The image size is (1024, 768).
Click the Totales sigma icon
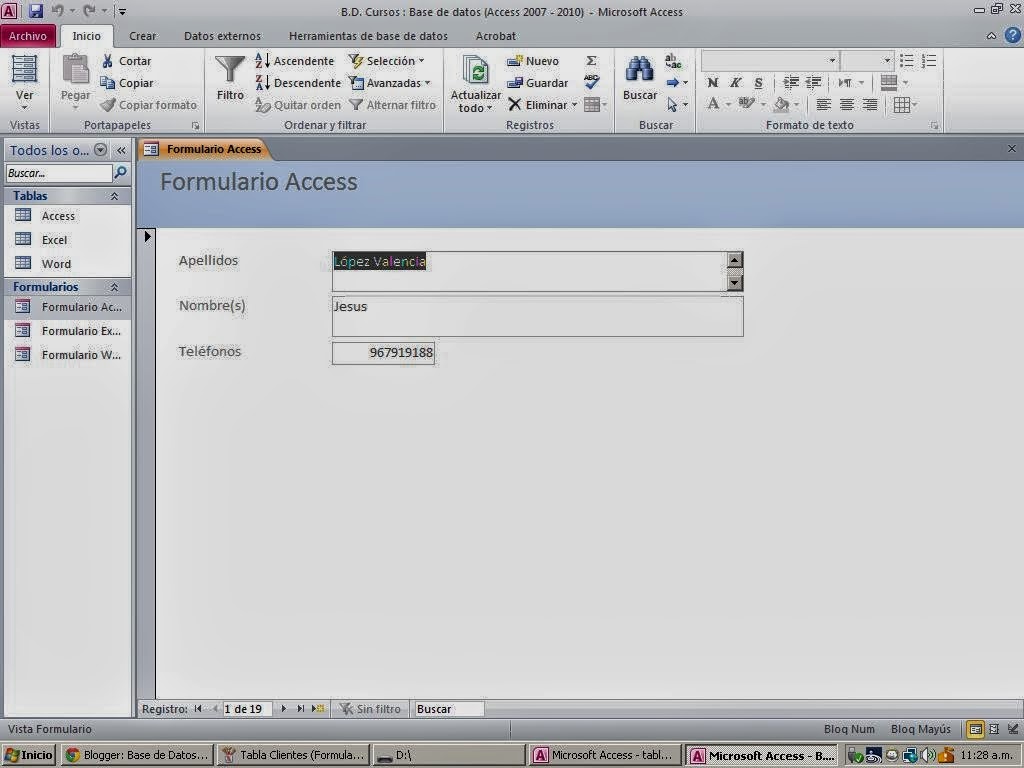point(591,60)
